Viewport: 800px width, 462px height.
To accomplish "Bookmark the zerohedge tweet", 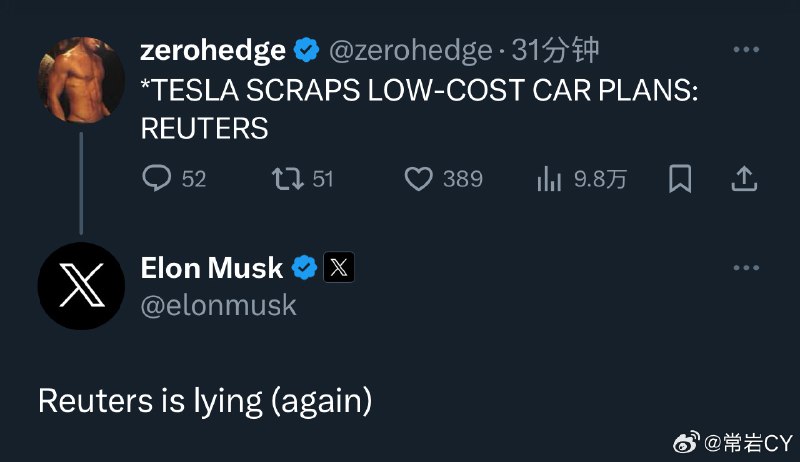I will pos(680,179).
